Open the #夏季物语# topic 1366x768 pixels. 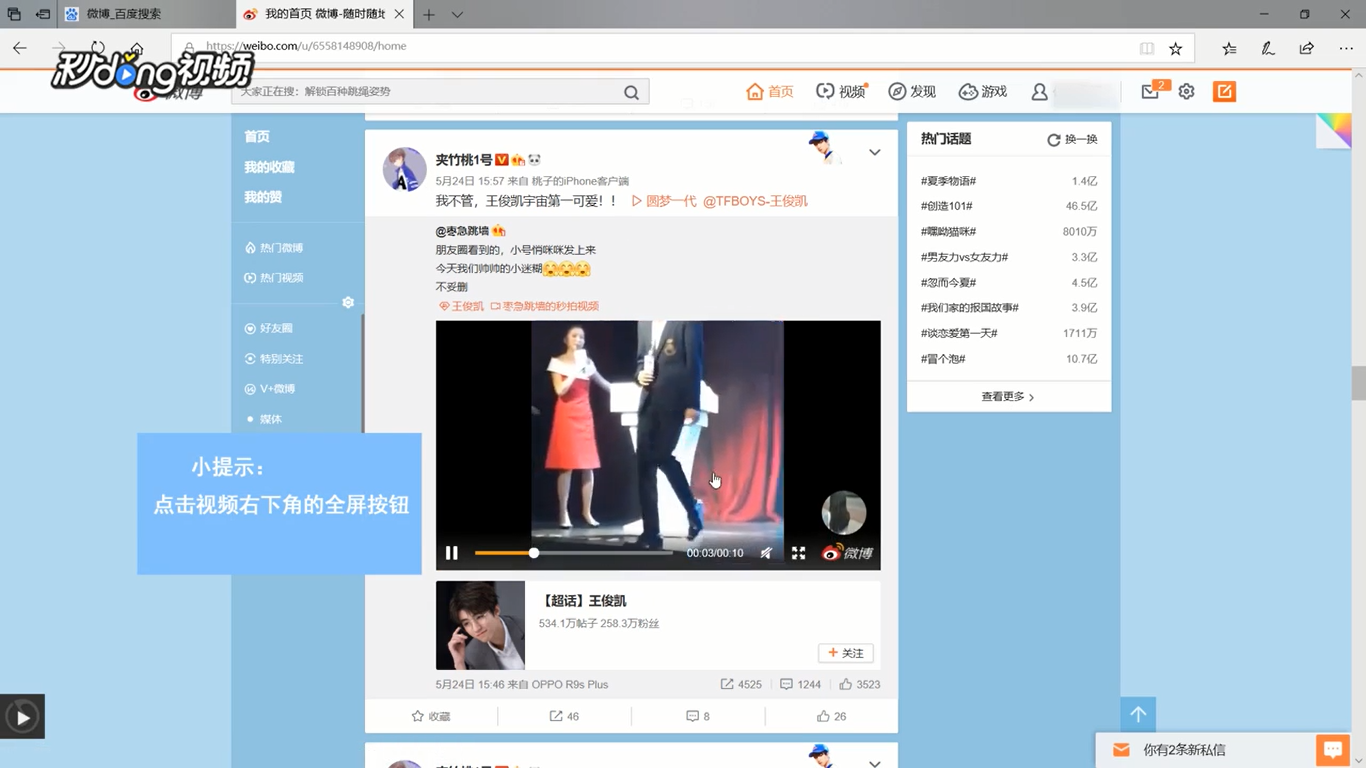(x=948, y=181)
